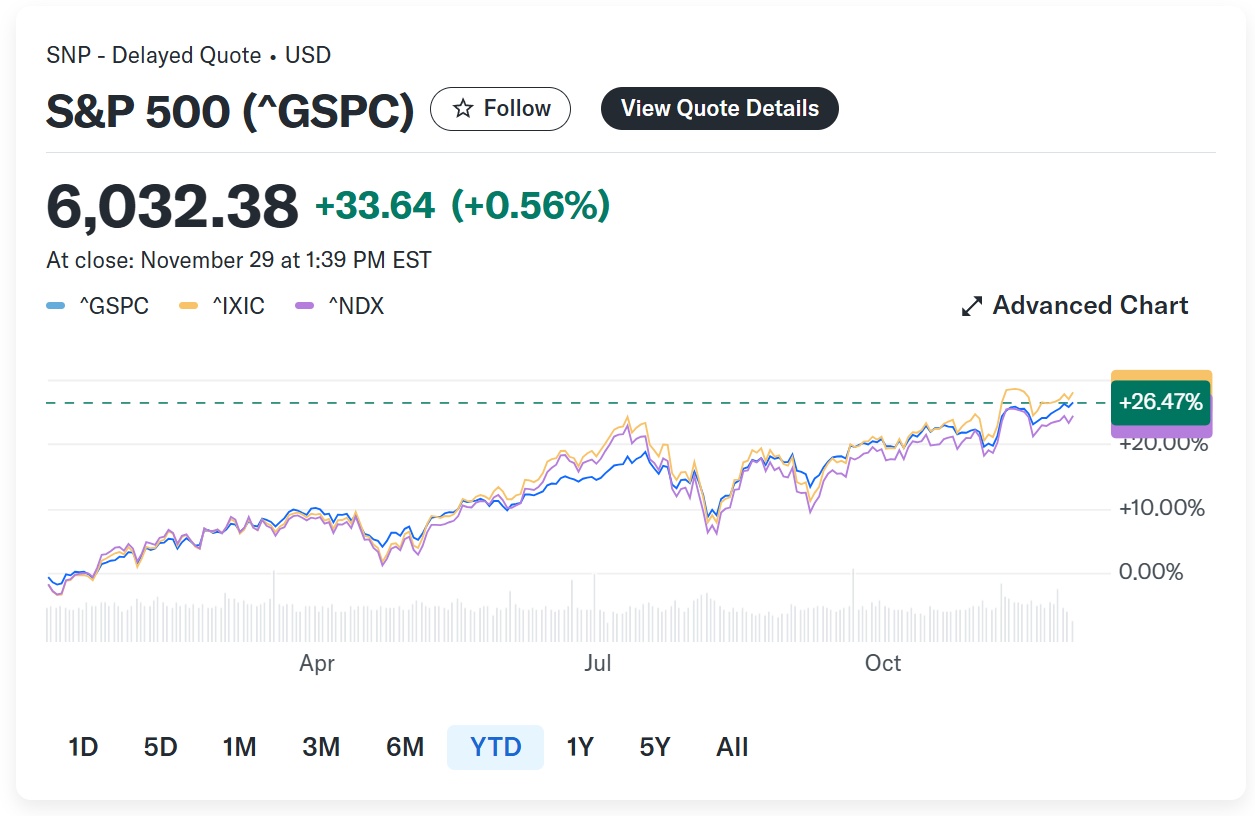This screenshot has width=1255, height=816.
Task: Toggle the ^IXIC comparison series label
Action: [238, 306]
